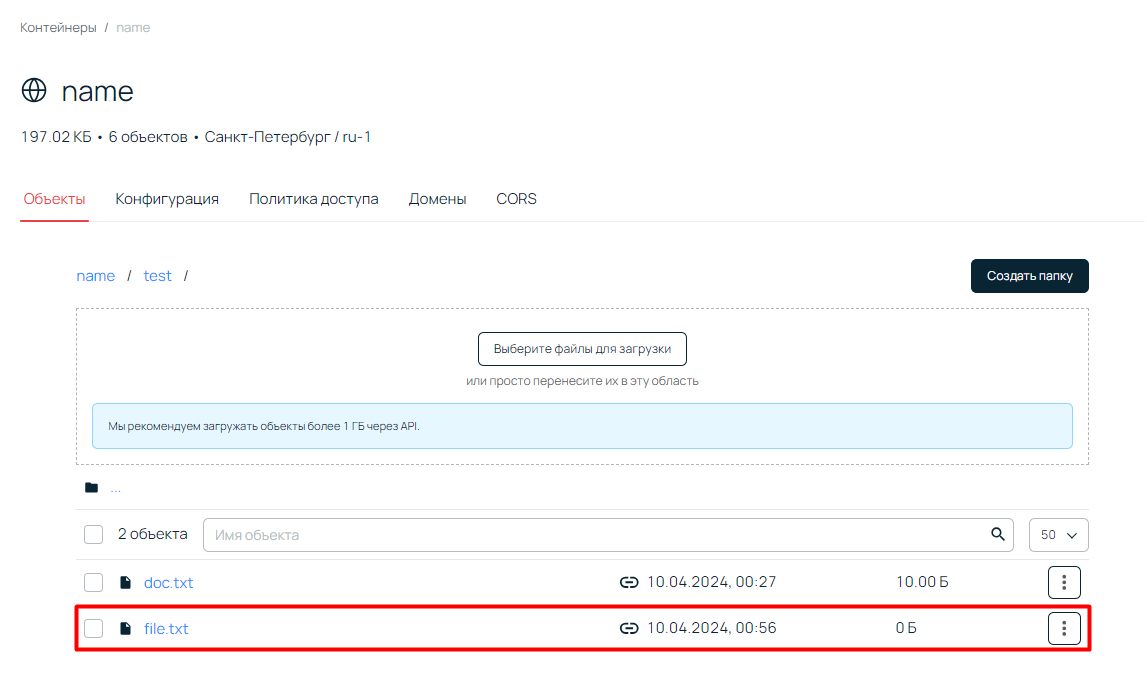Copy the link icon for doc.txt
This screenshot has height=696, width=1147.
pos(629,582)
